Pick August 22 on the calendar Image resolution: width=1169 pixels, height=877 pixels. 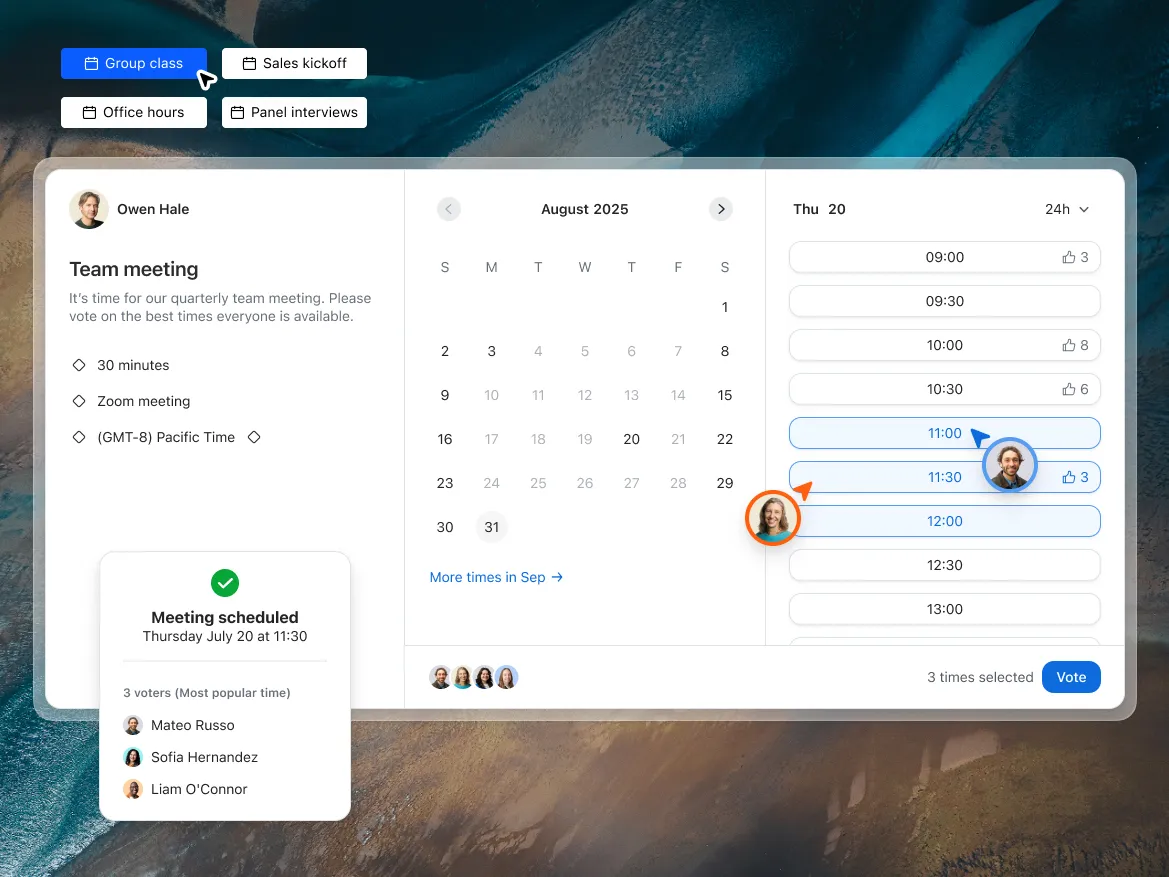[x=725, y=439]
